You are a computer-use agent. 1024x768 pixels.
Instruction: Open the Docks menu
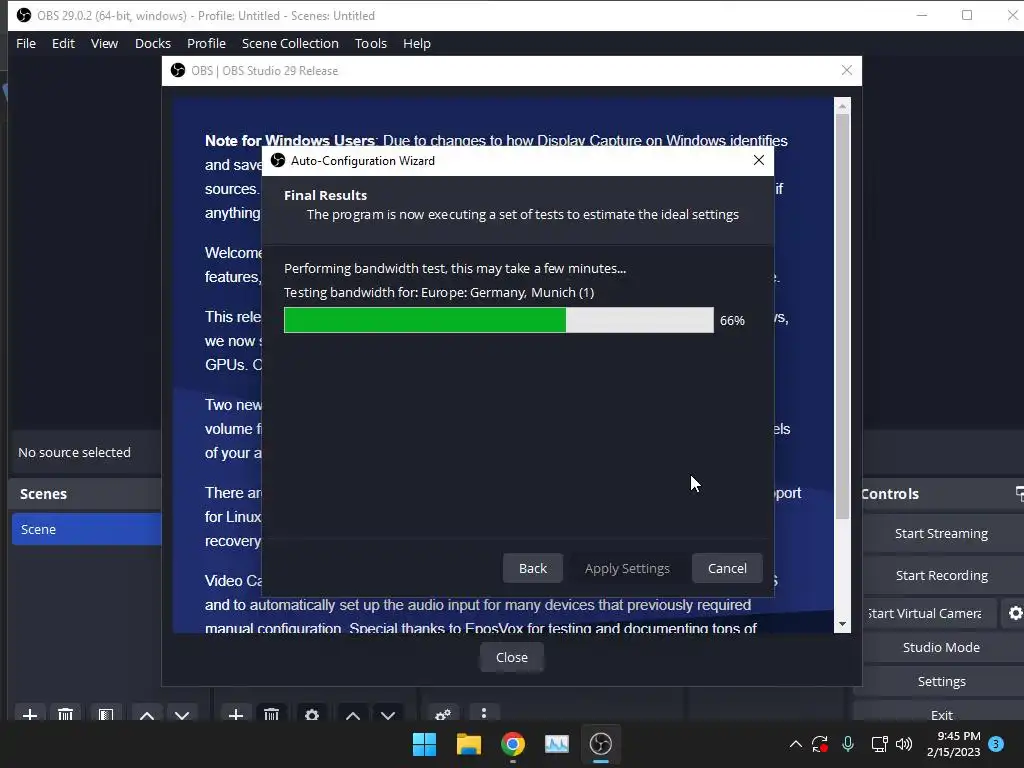pyautogui.click(x=153, y=43)
